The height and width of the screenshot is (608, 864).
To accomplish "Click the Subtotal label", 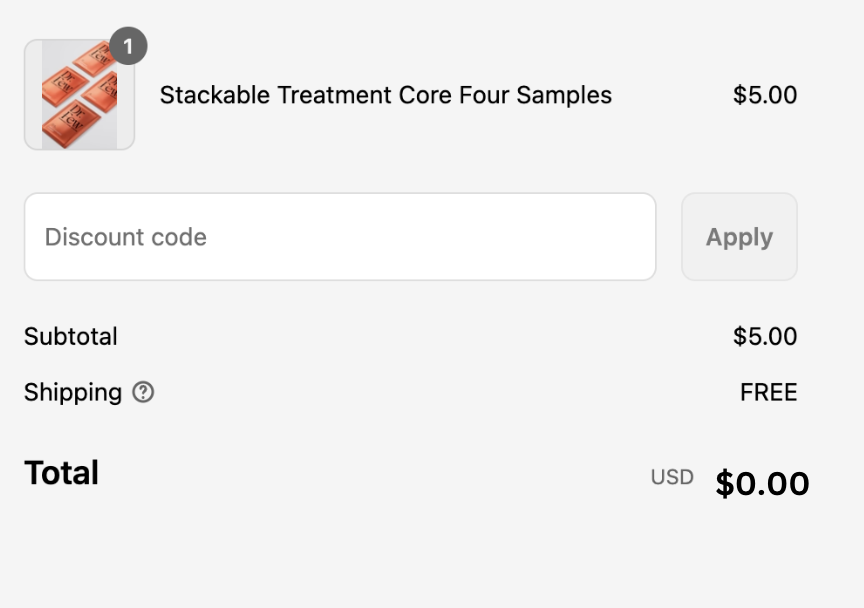I will click(x=71, y=336).
